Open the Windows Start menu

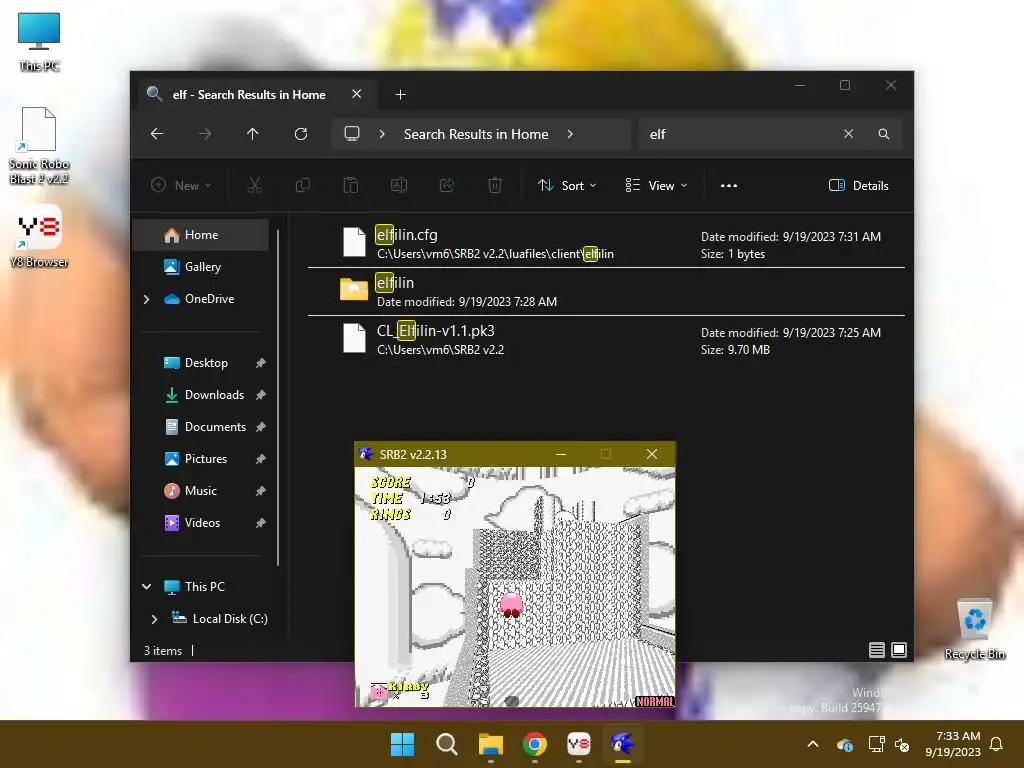coord(402,744)
